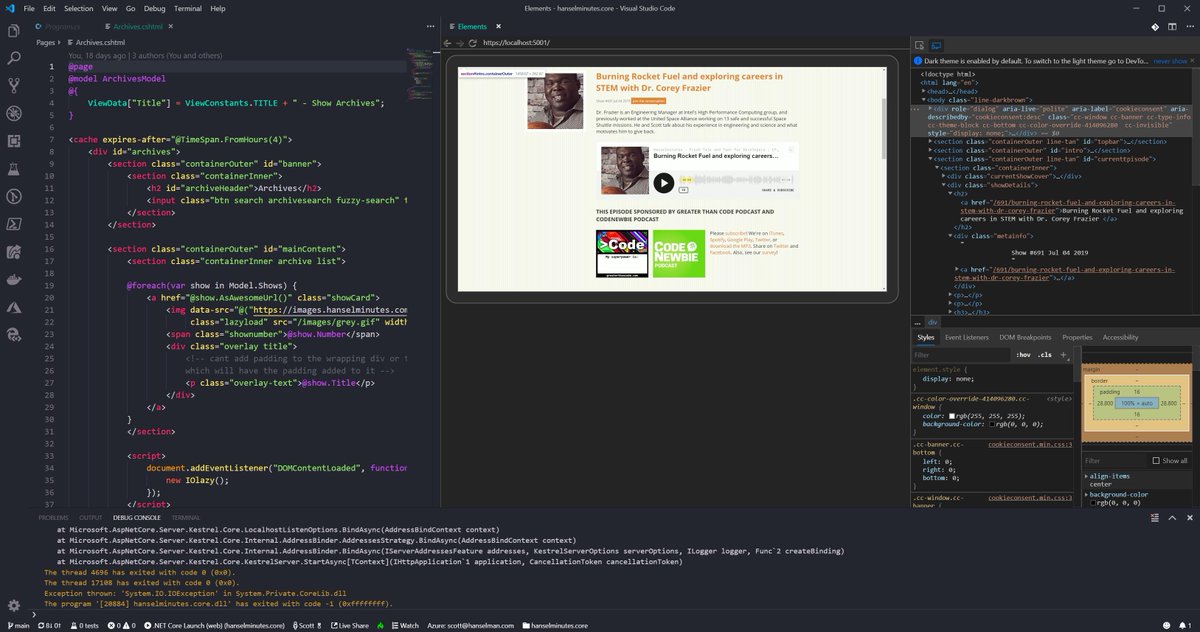The width and height of the screenshot is (1200, 632).
Task: Open the Search view in the activity bar
Action: click(x=13, y=57)
